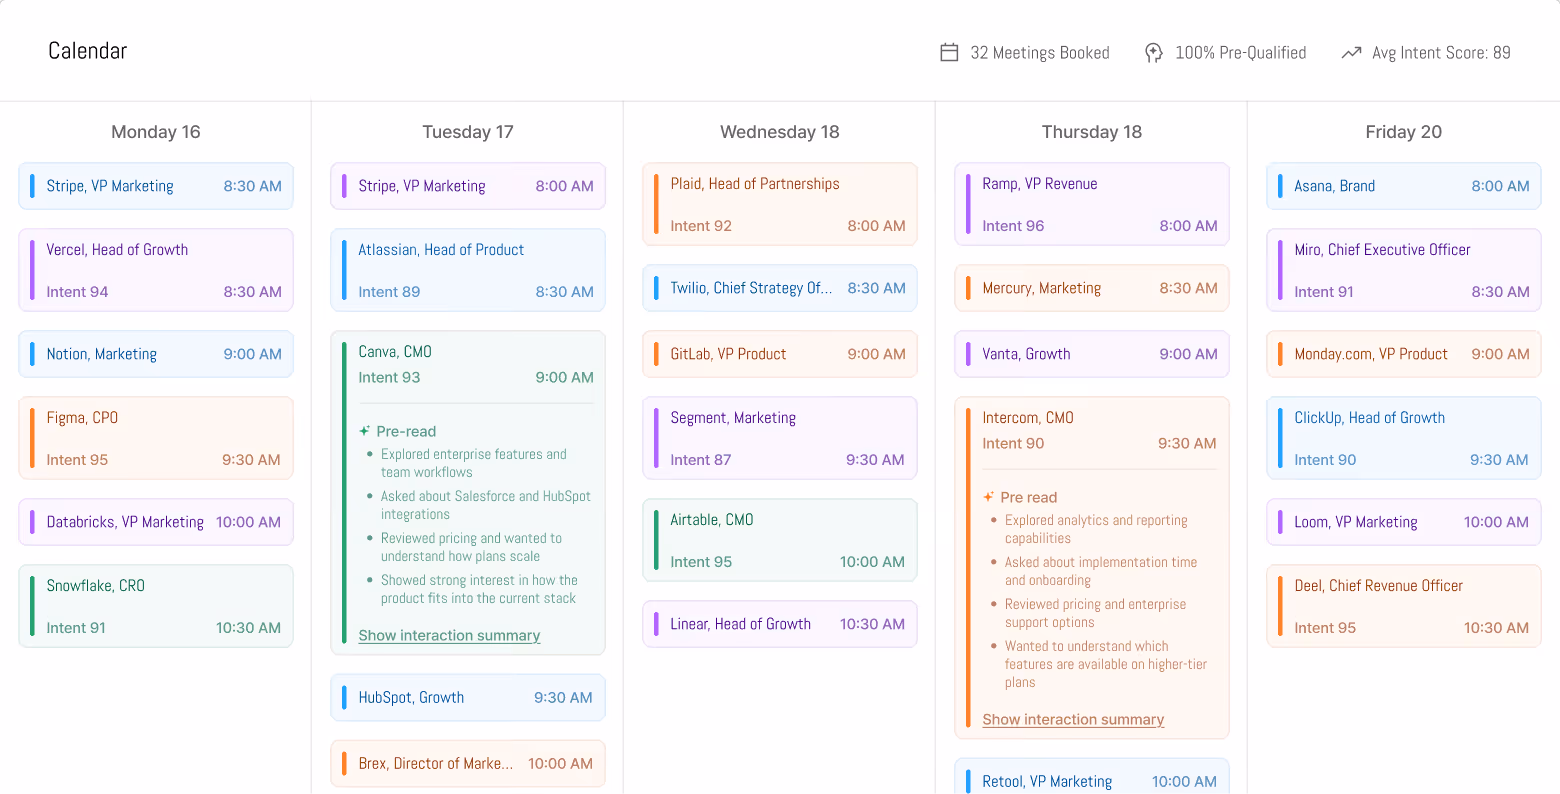
Task: Select the Loom, VP Marketing 10:00 AM card
Action: click(x=1404, y=522)
